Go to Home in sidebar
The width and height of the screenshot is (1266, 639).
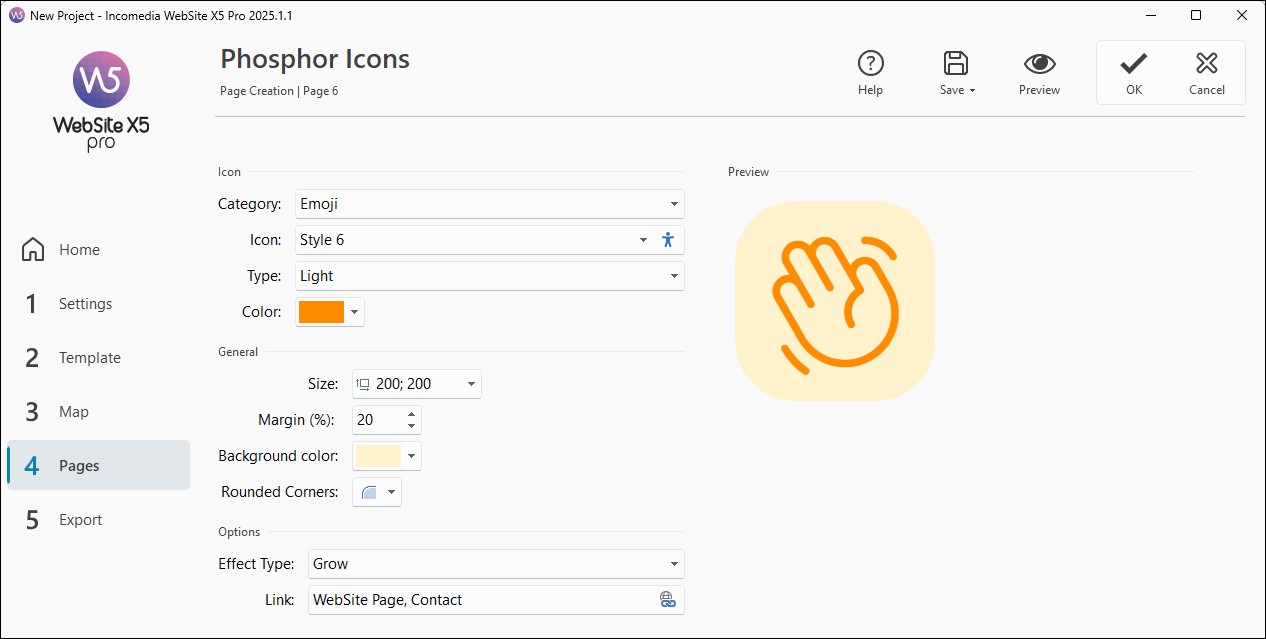[98, 250]
